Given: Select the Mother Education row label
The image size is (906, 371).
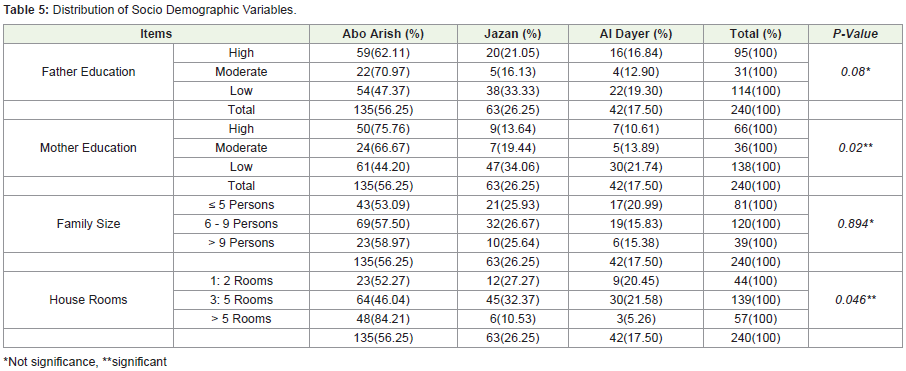Looking at the screenshot, I should tap(88, 147).
